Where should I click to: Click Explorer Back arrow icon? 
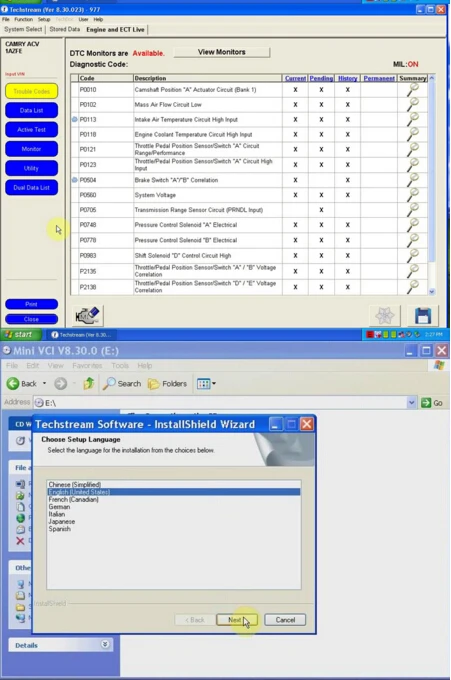[x=13, y=383]
